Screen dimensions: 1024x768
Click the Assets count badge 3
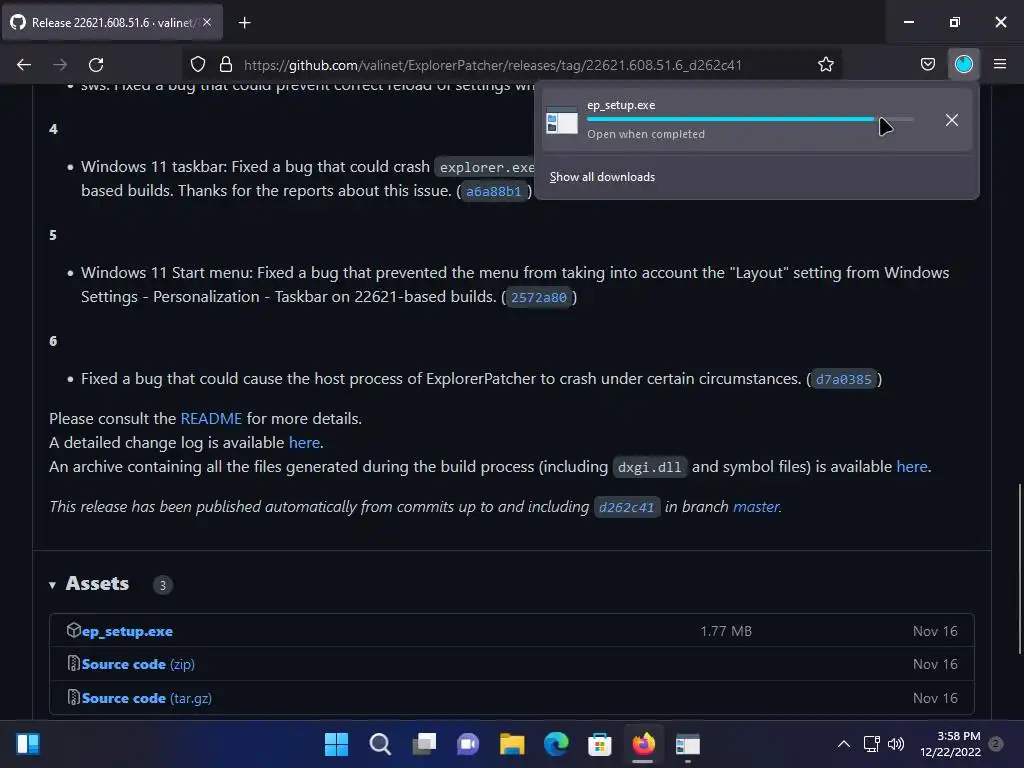point(163,585)
